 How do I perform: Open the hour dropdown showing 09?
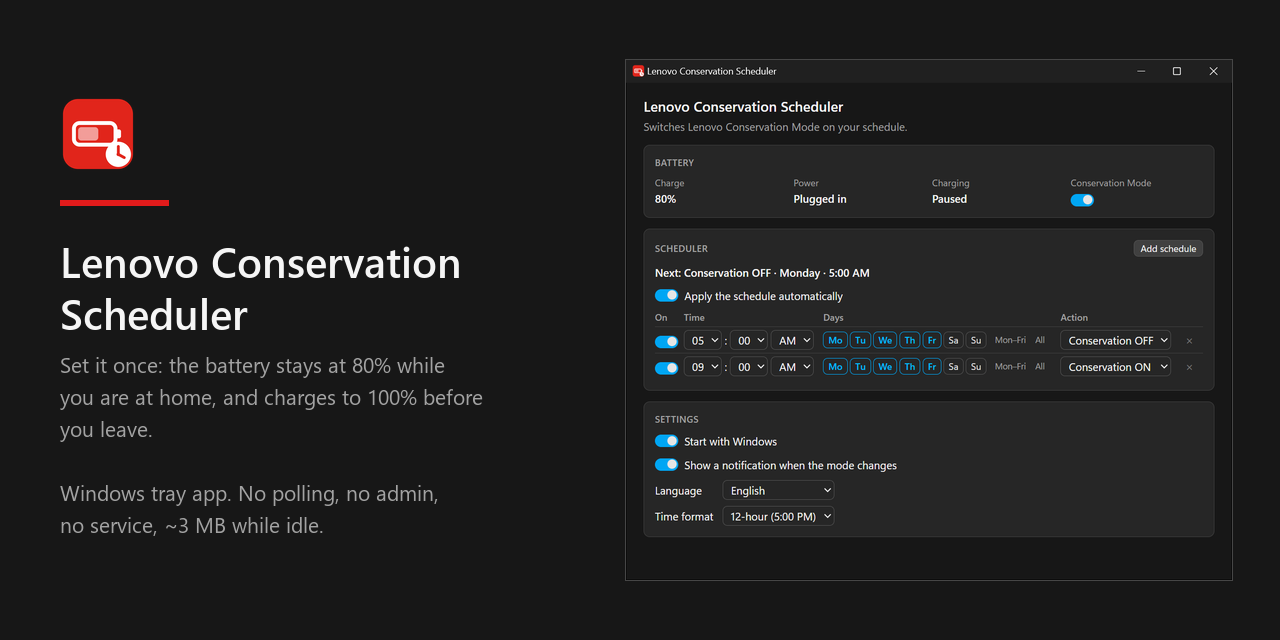702,367
